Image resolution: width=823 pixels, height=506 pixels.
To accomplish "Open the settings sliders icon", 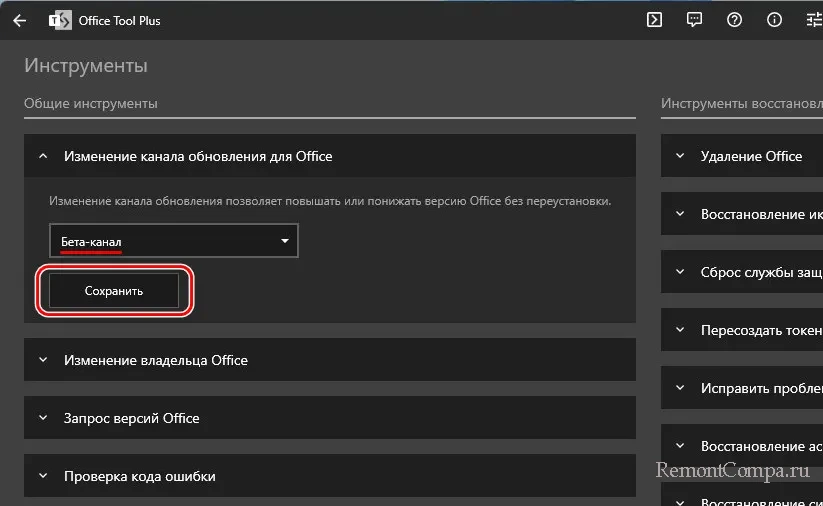I will pyautogui.click(x=810, y=20).
